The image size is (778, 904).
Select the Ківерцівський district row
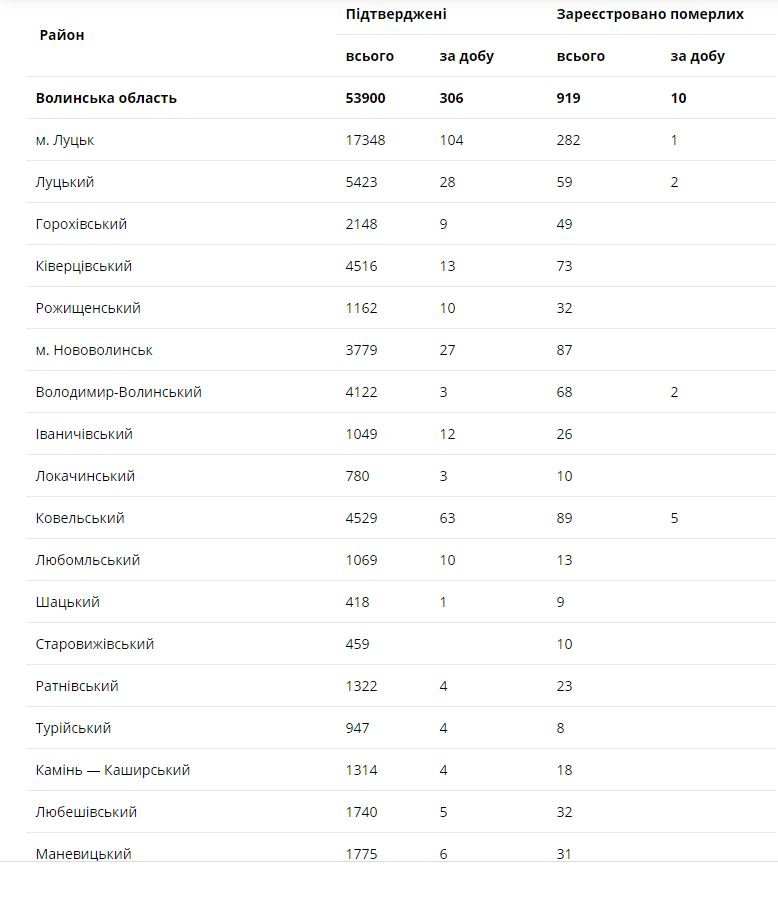pyautogui.click(x=84, y=266)
